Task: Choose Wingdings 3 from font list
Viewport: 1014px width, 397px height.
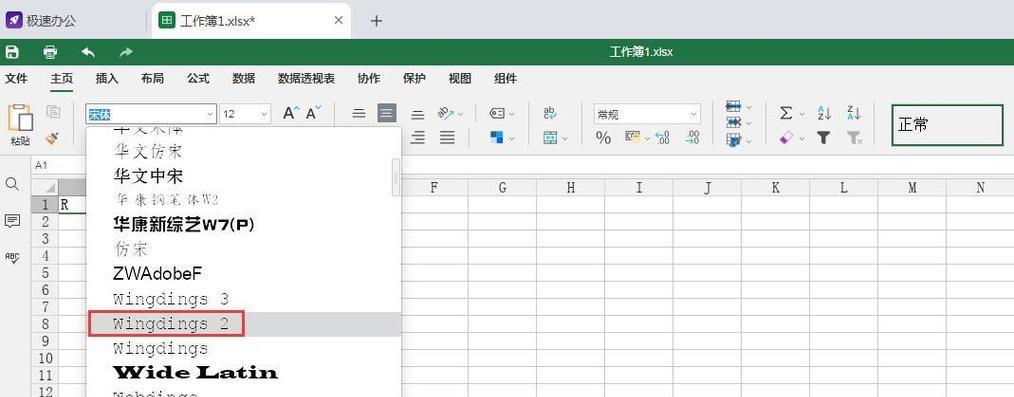Action: (x=244, y=299)
